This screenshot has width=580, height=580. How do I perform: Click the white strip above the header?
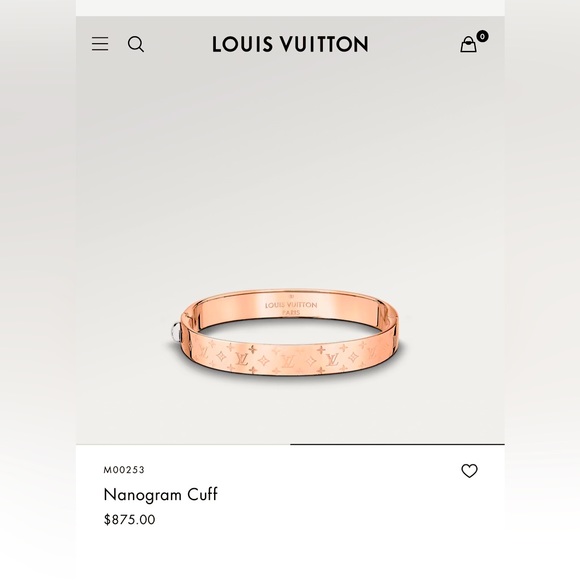[x=290, y=8]
